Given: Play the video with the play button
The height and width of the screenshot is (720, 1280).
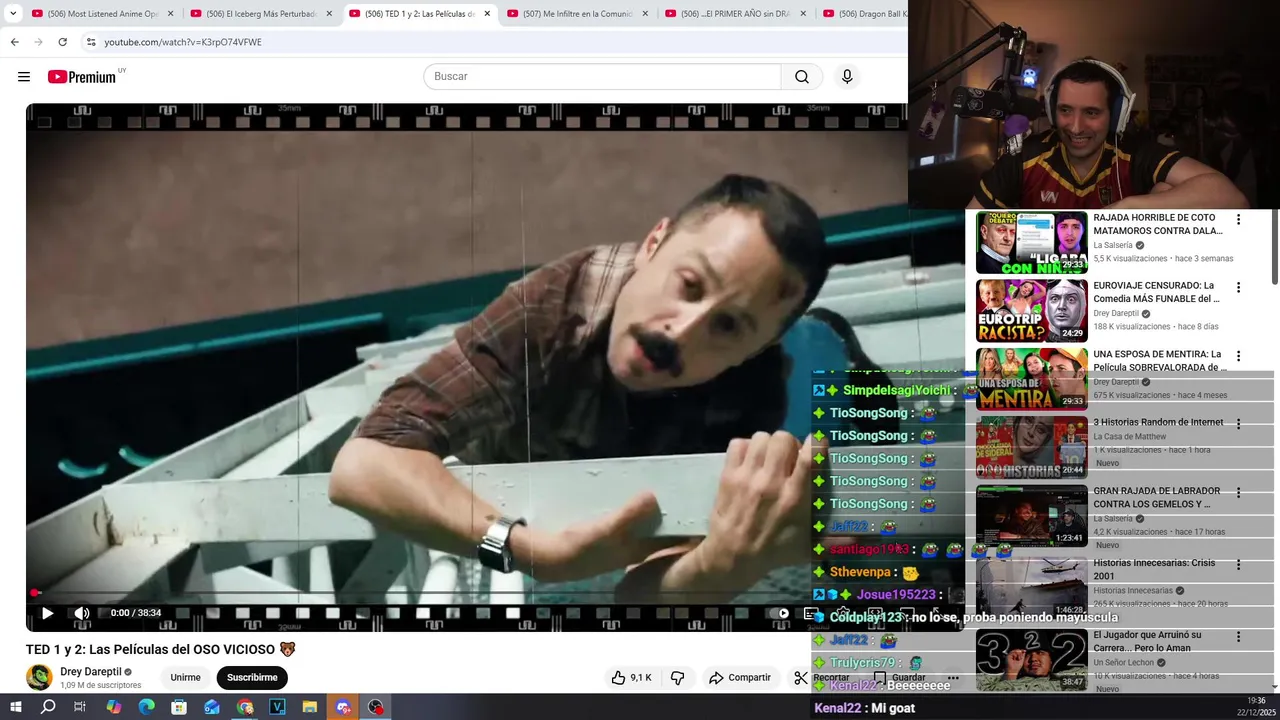Looking at the screenshot, I should pyautogui.click(x=47, y=613).
